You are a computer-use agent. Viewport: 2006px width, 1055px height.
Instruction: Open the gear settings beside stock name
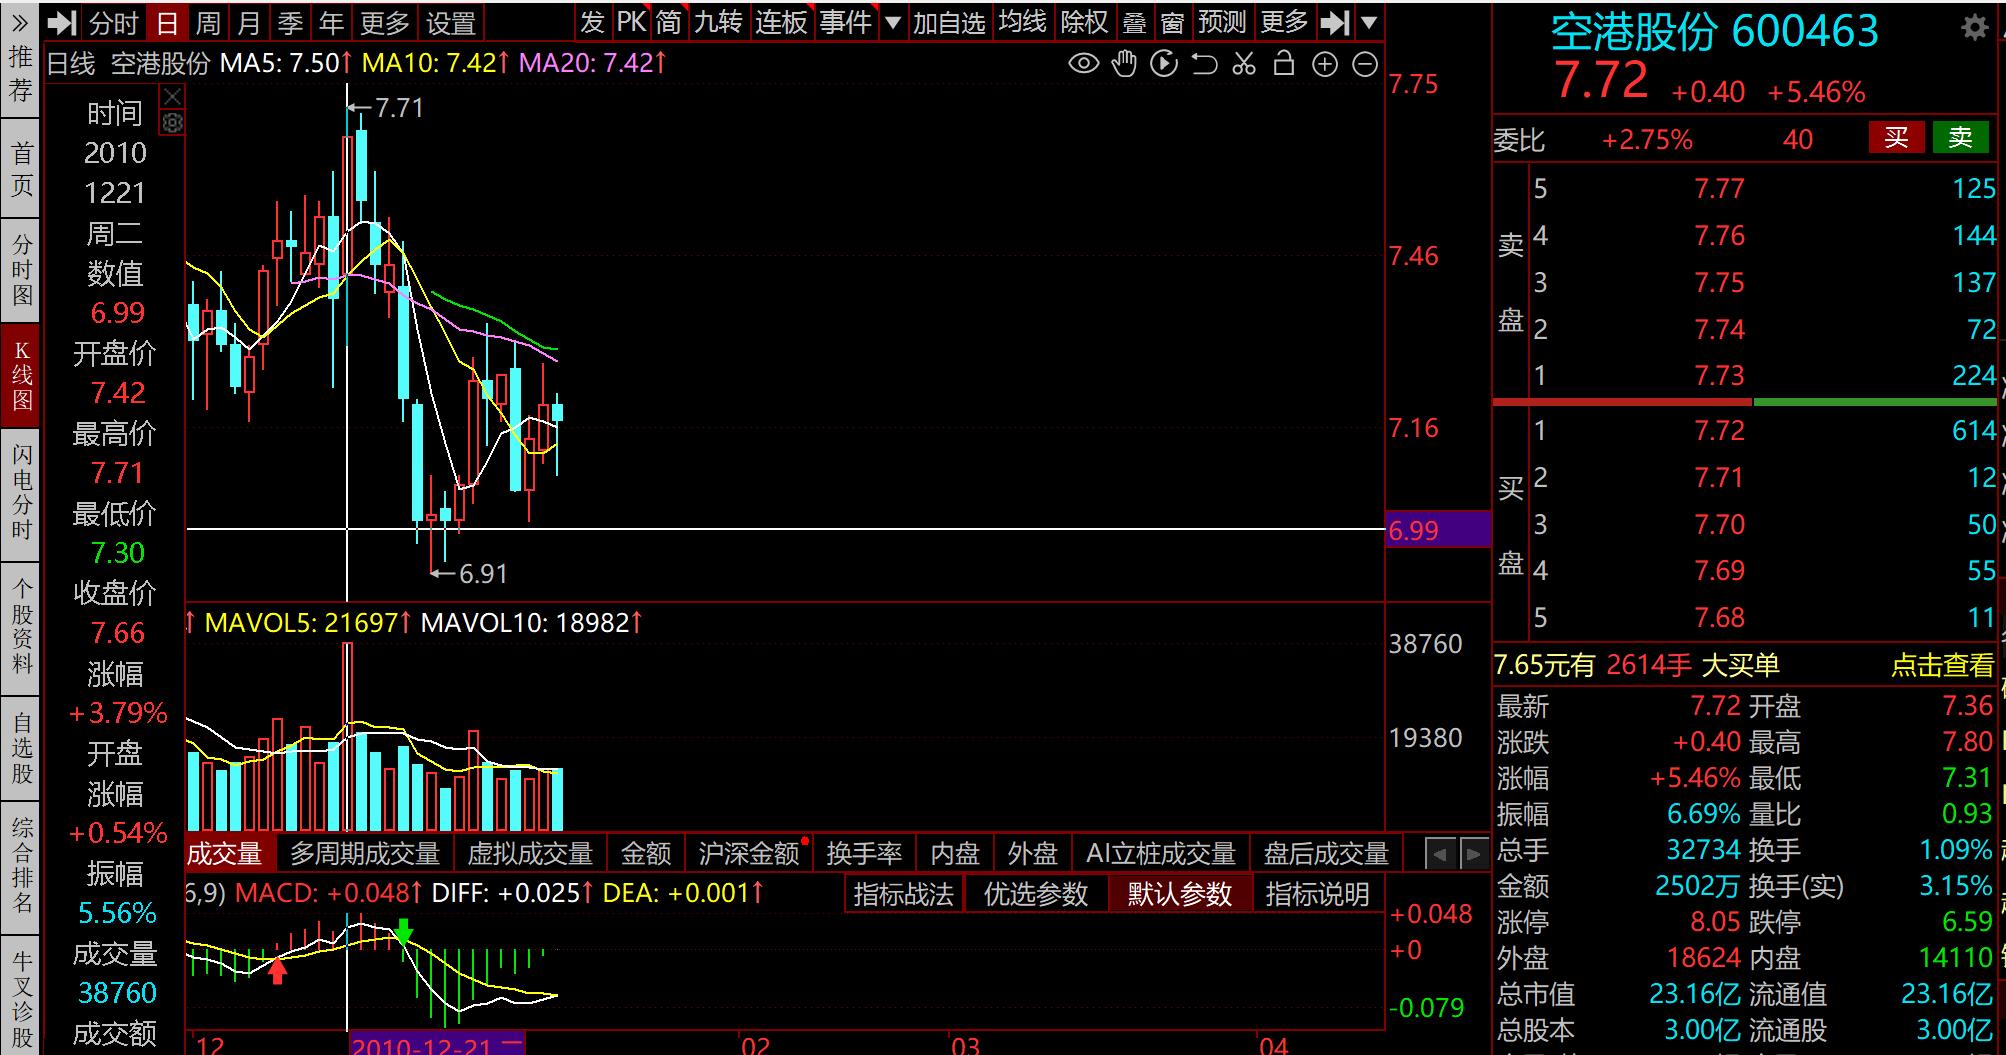1974,28
